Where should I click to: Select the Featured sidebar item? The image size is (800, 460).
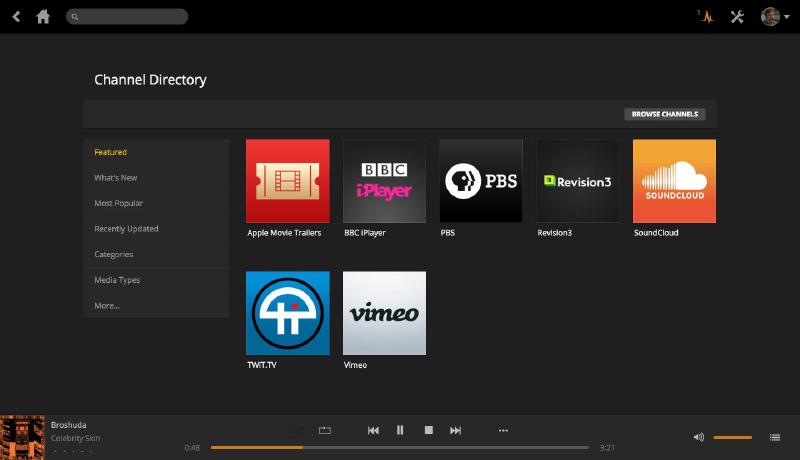(156, 152)
